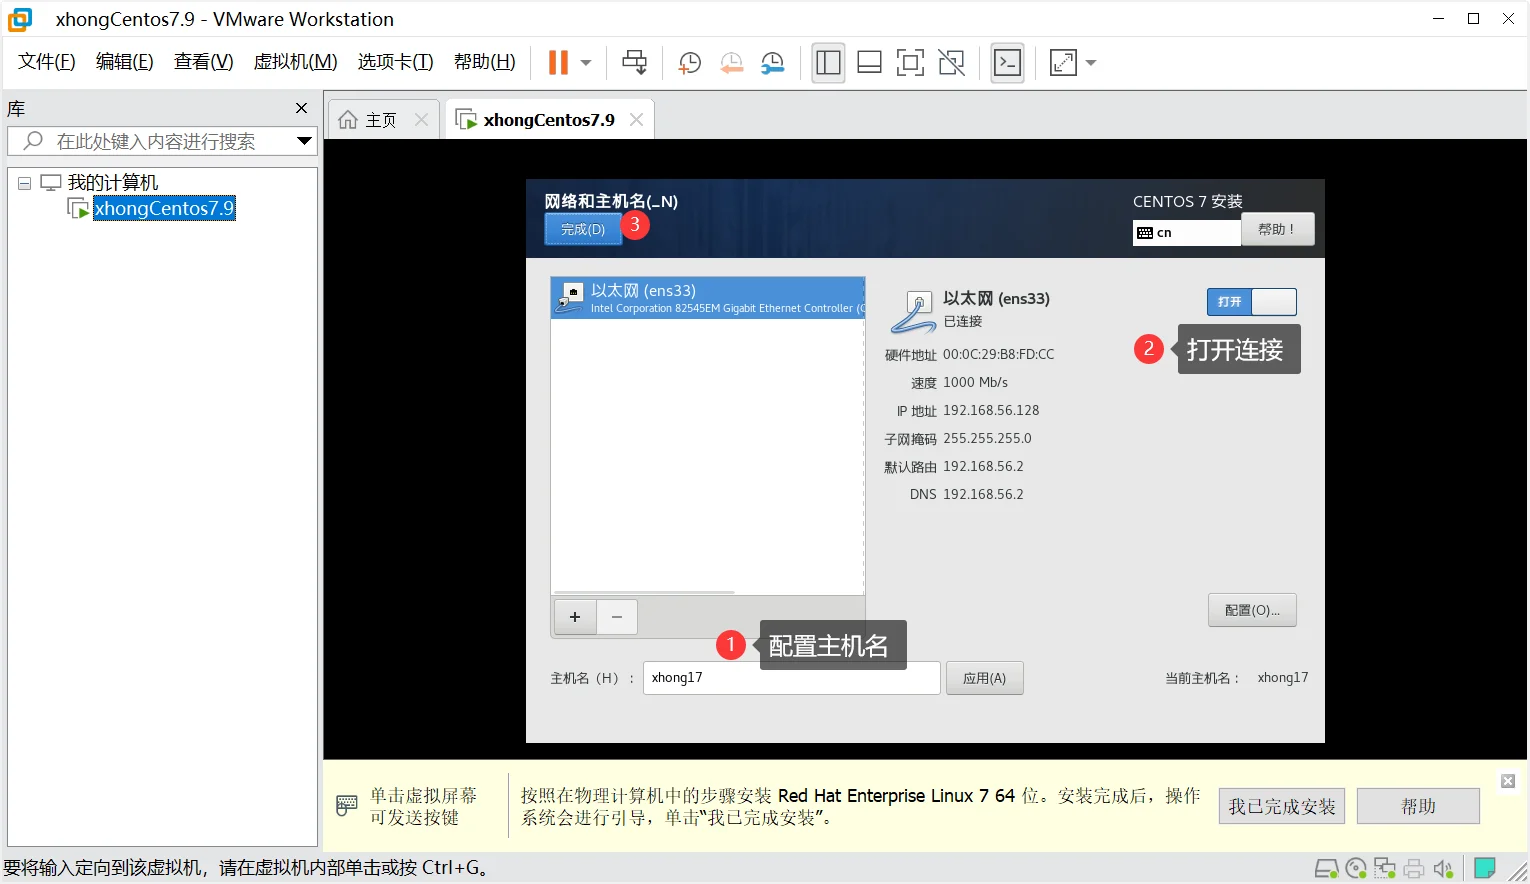This screenshot has height=884, width=1530.
Task: Open the power options dropdown arrow
Action: (586, 63)
